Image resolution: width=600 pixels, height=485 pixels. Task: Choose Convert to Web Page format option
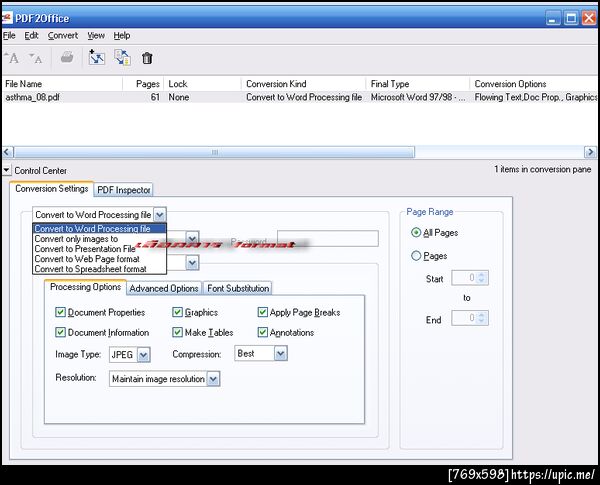[99, 259]
